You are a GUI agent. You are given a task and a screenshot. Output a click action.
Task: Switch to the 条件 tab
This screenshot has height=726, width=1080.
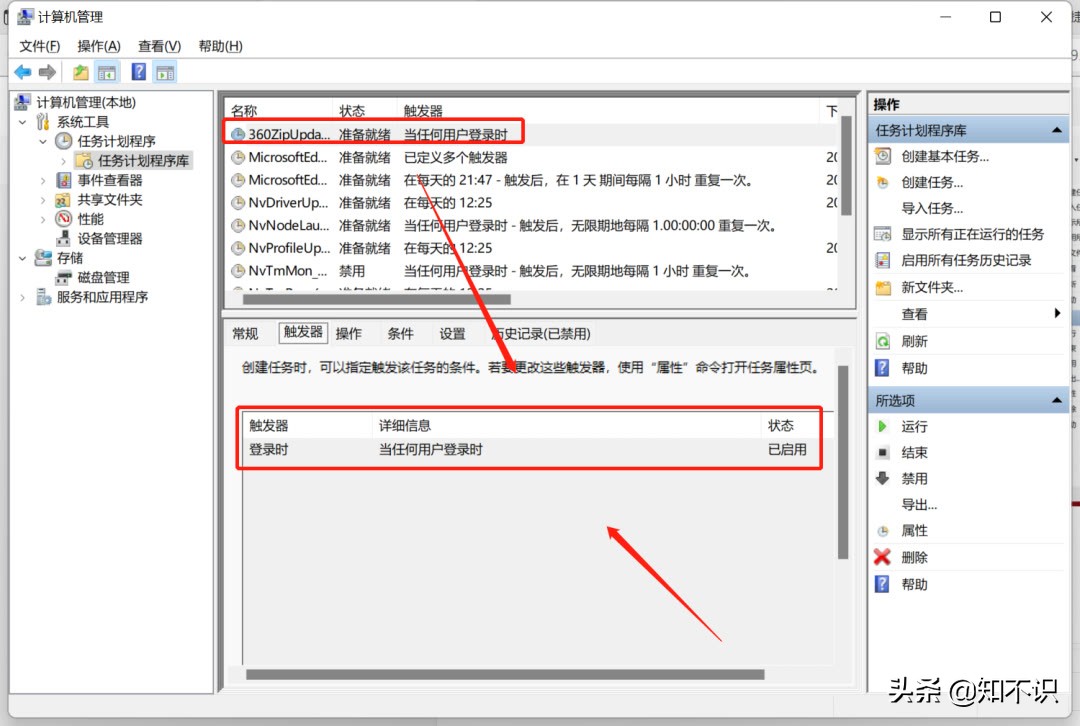click(400, 333)
